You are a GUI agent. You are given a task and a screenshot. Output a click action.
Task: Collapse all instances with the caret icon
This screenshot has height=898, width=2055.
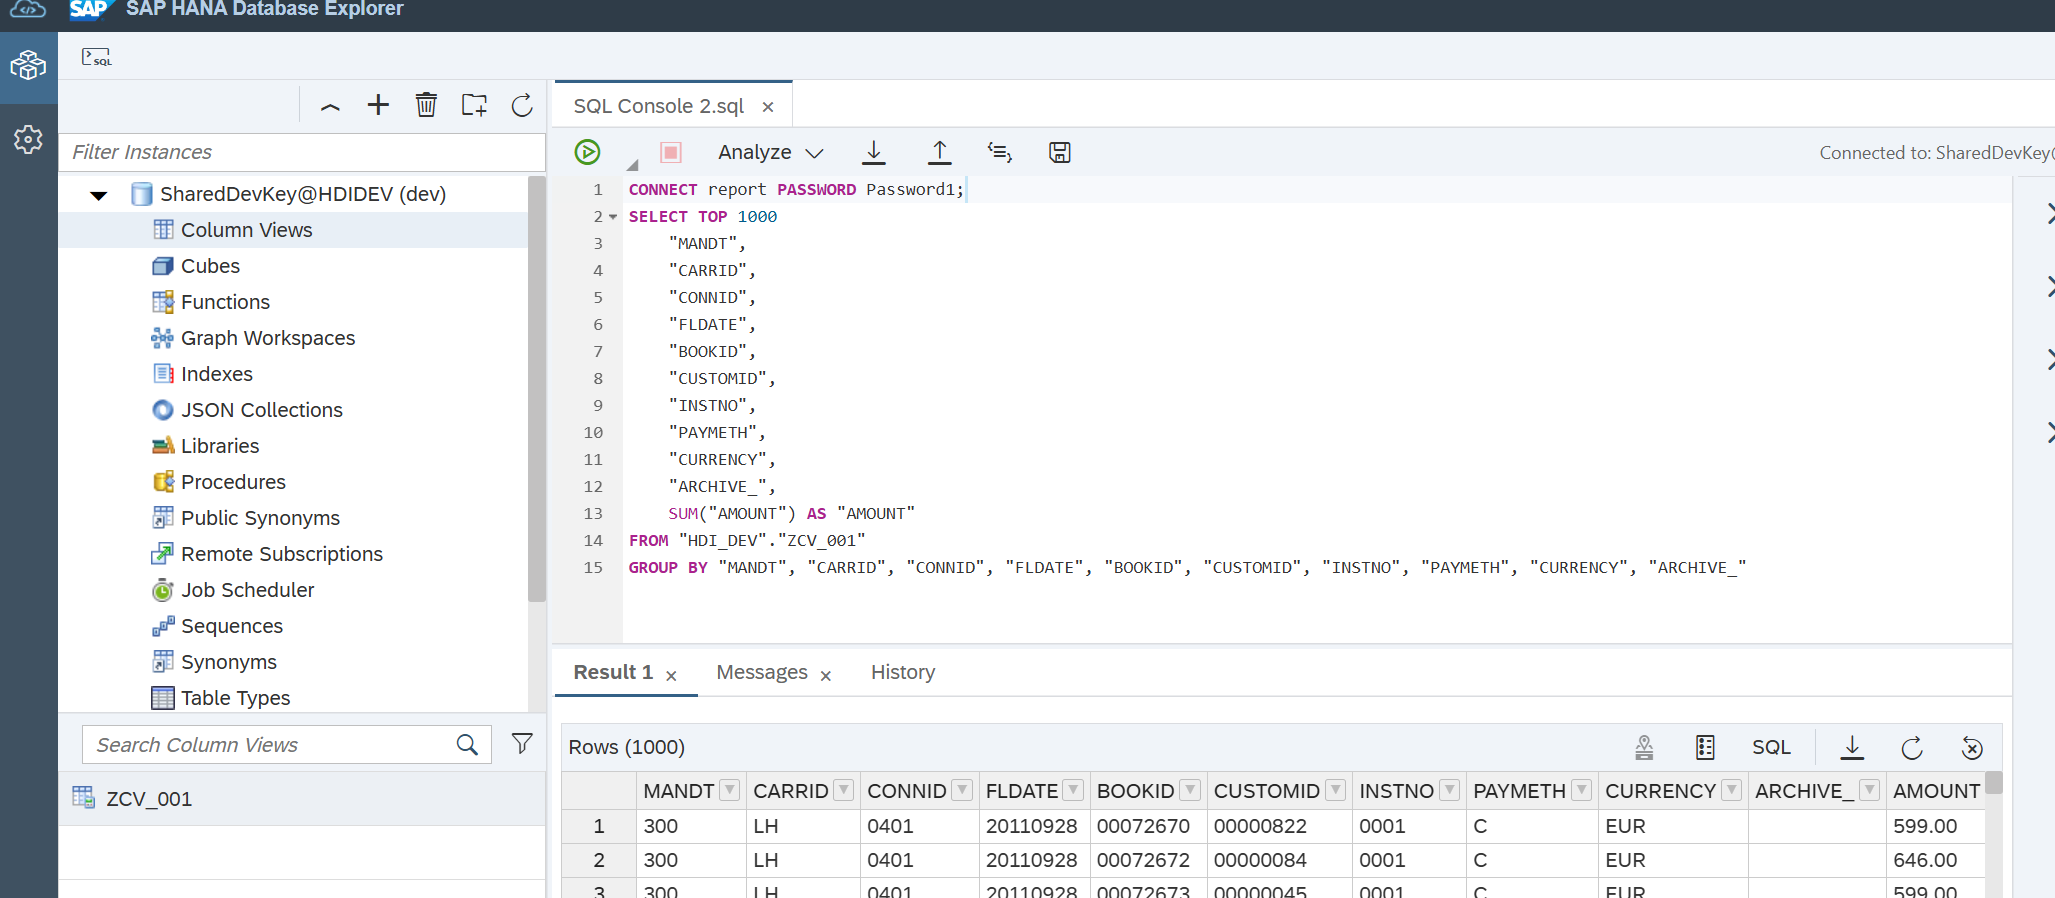pos(330,106)
